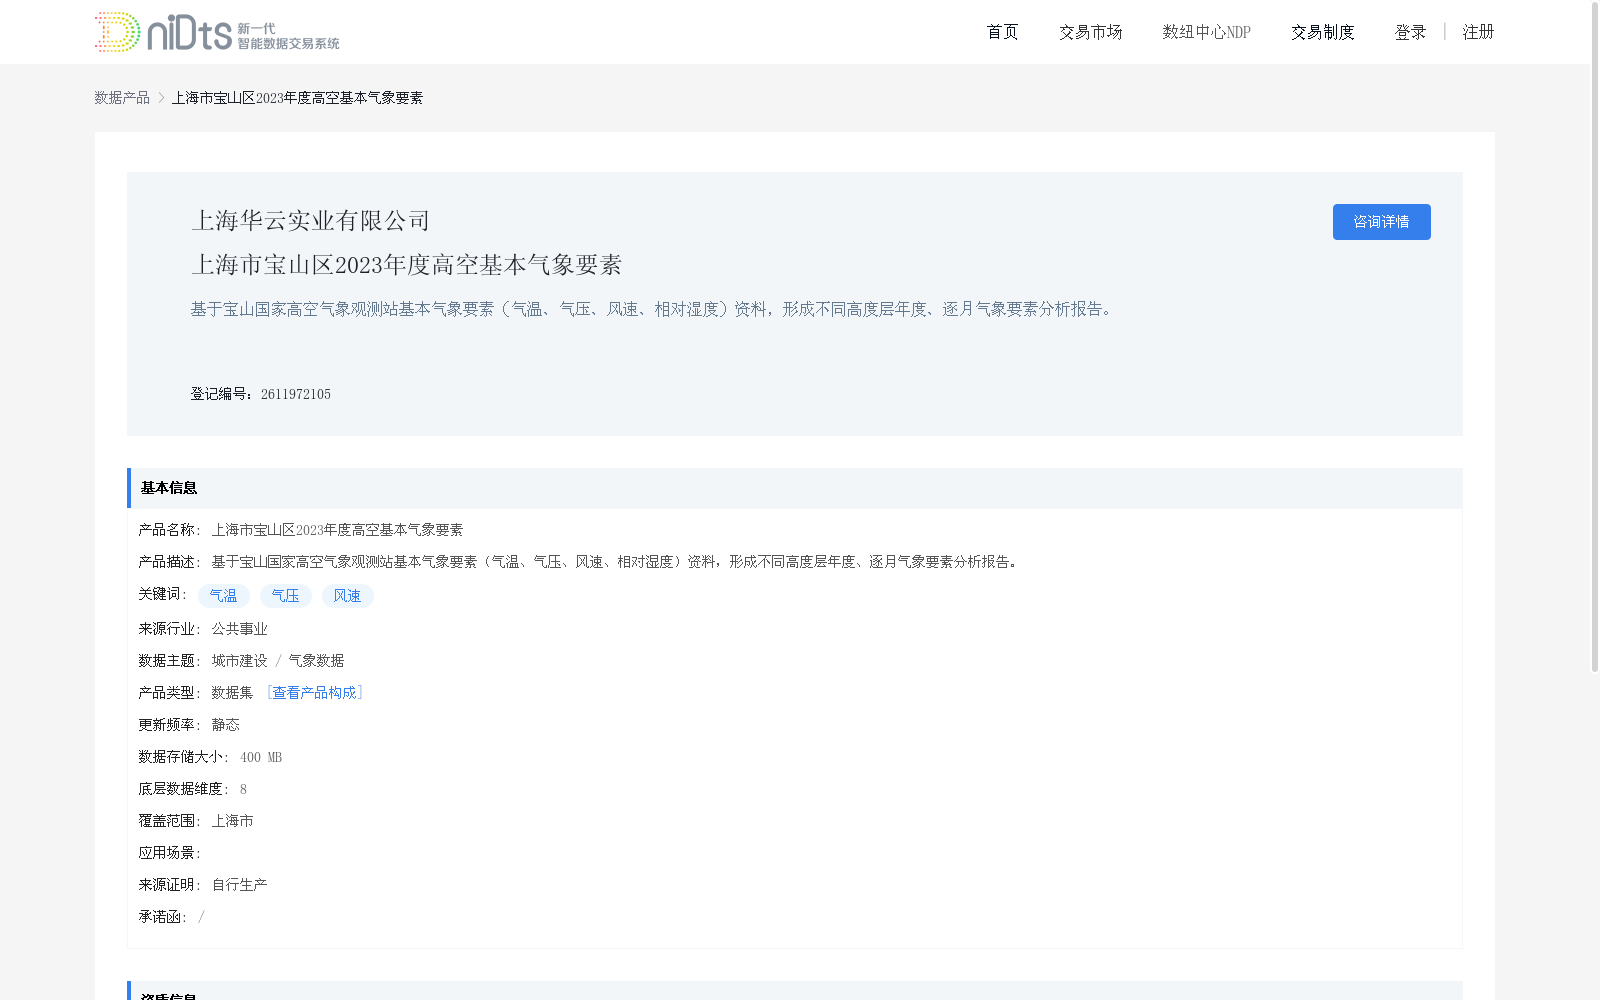
Task: Click the 上海市 coverage value
Action: click(232, 821)
